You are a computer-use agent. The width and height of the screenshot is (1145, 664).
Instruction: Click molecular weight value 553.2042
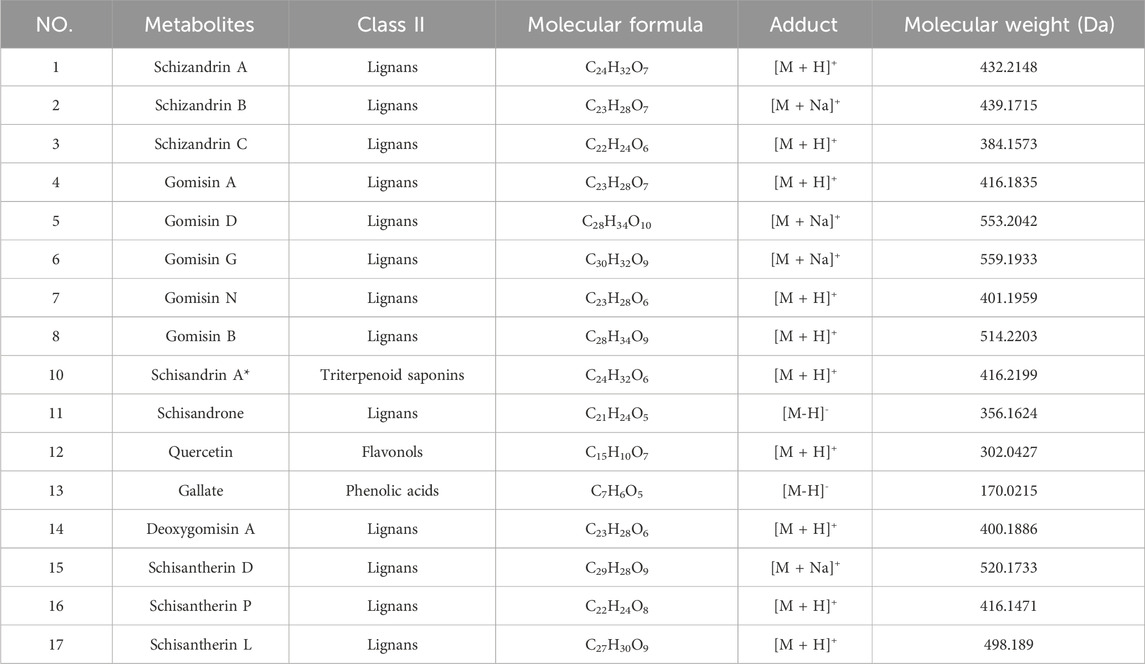1008,221
